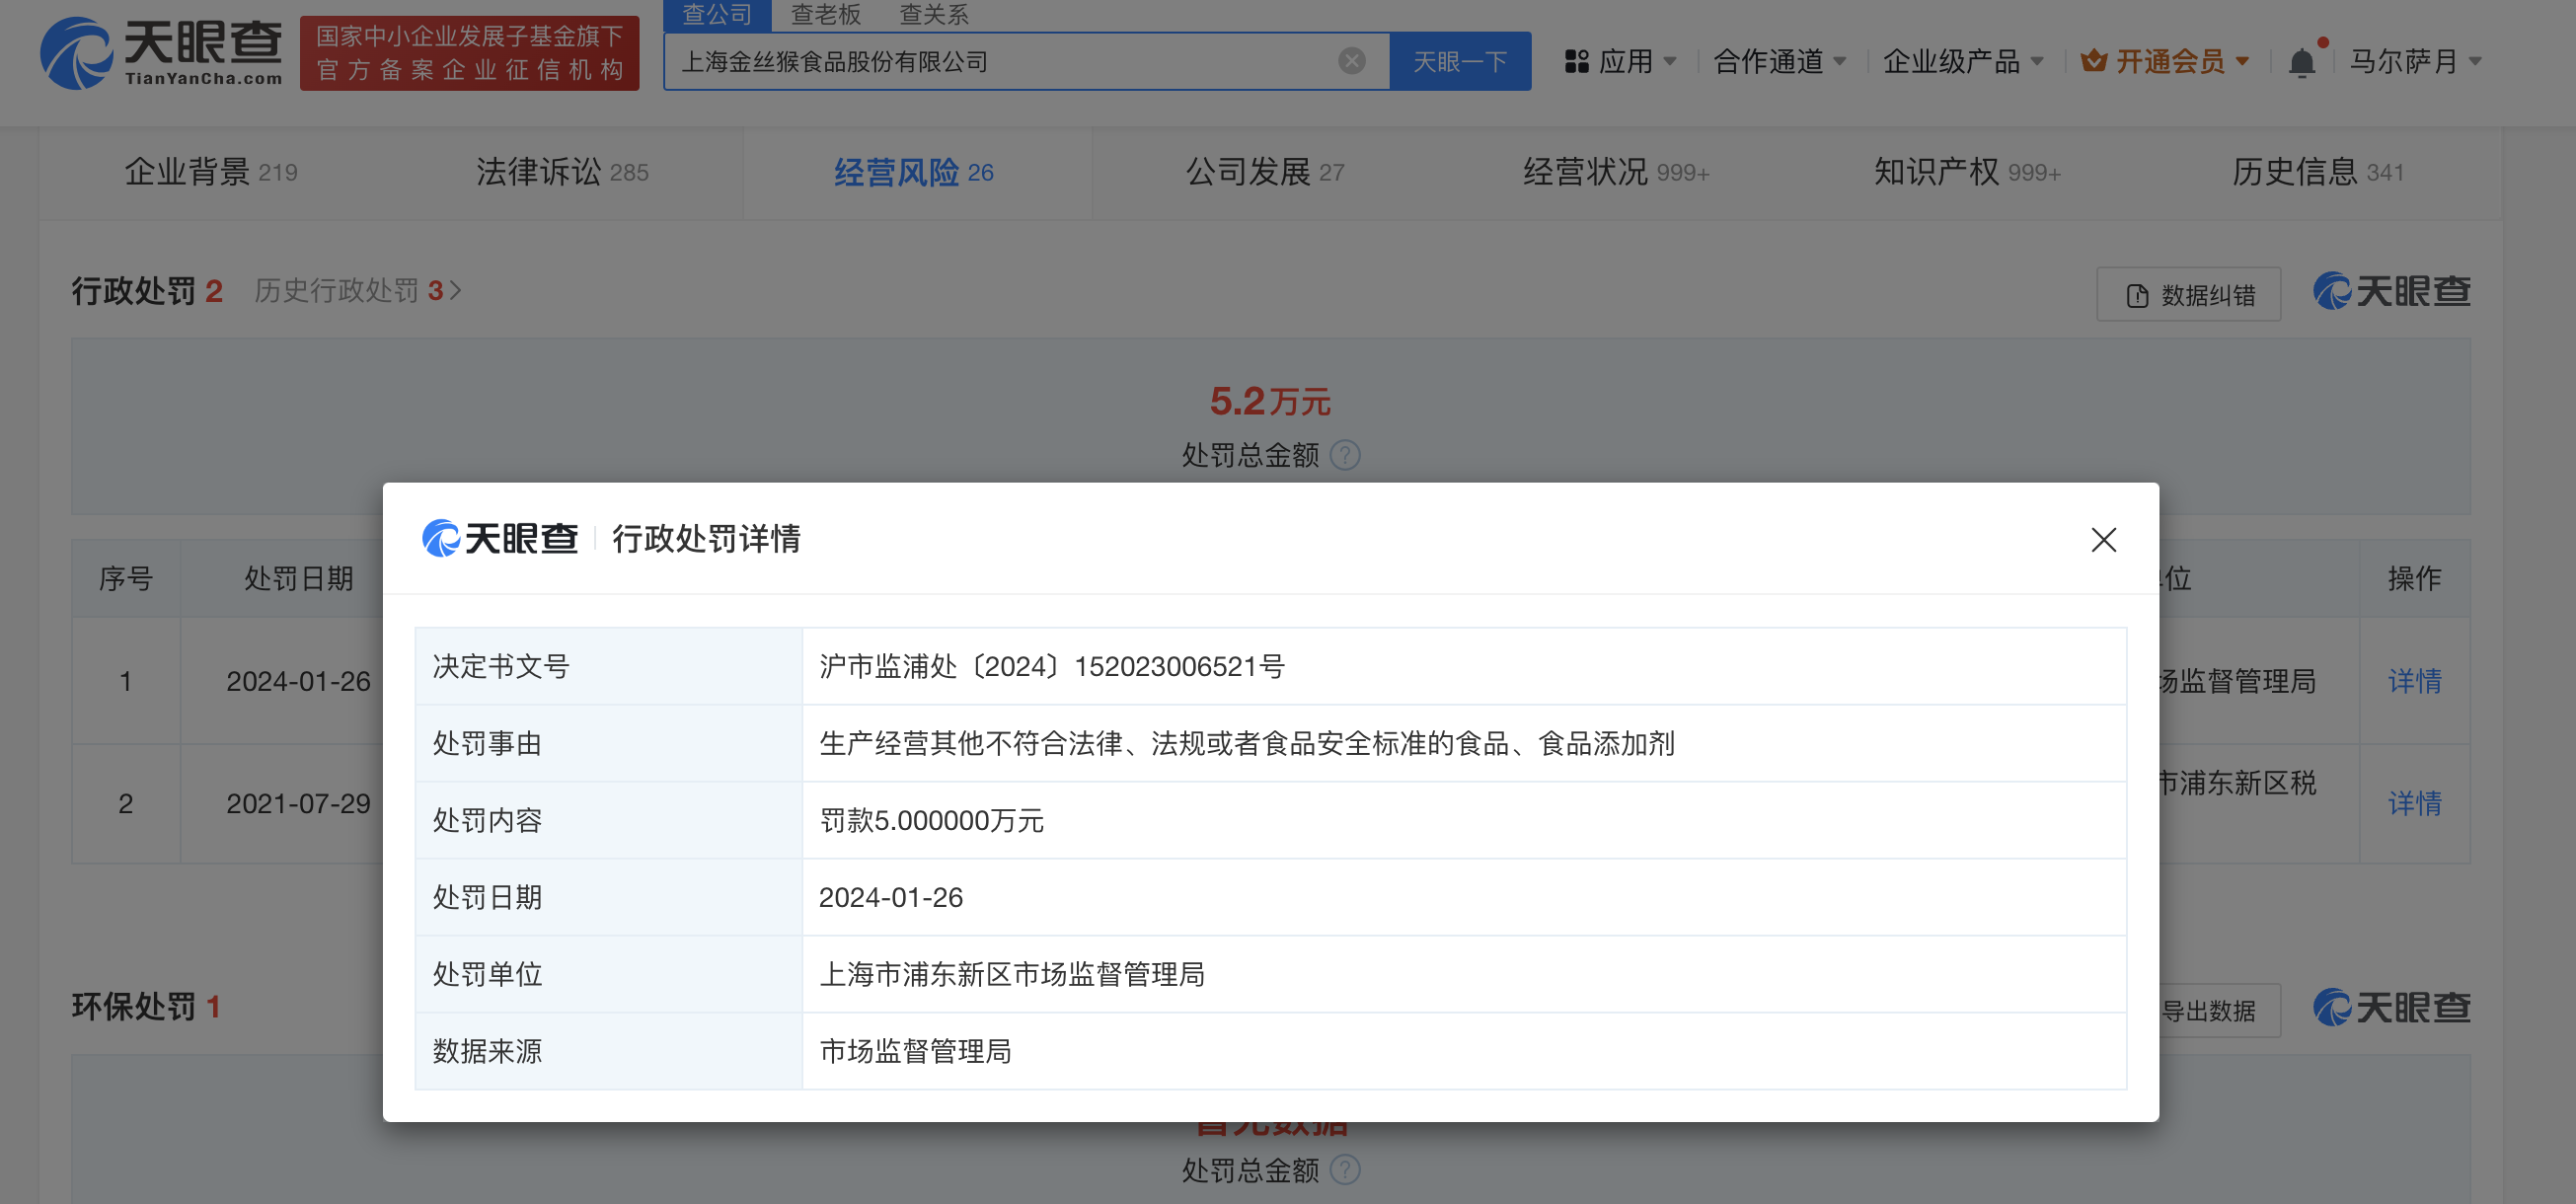Clear the search box text

1351,61
